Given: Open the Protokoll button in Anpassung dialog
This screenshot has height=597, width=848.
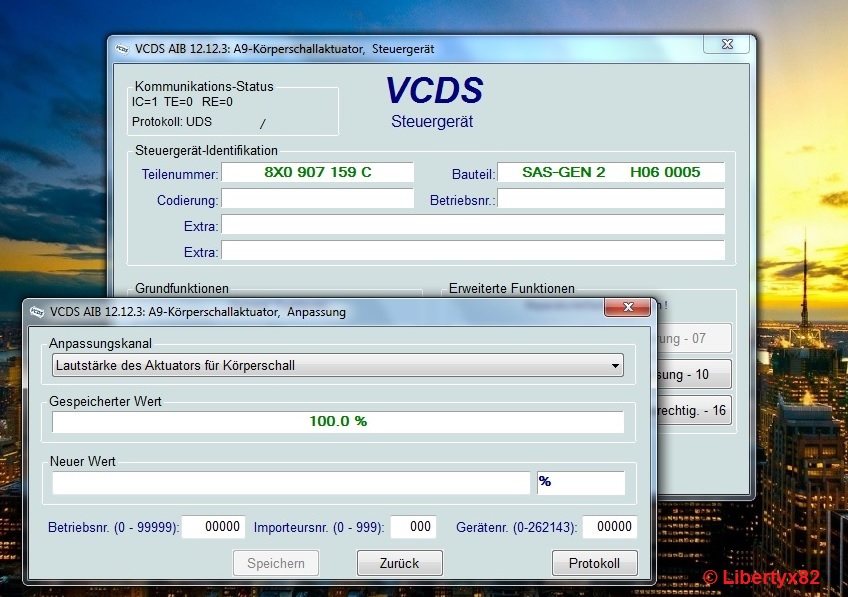Looking at the screenshot, I should tap(594, 563).
